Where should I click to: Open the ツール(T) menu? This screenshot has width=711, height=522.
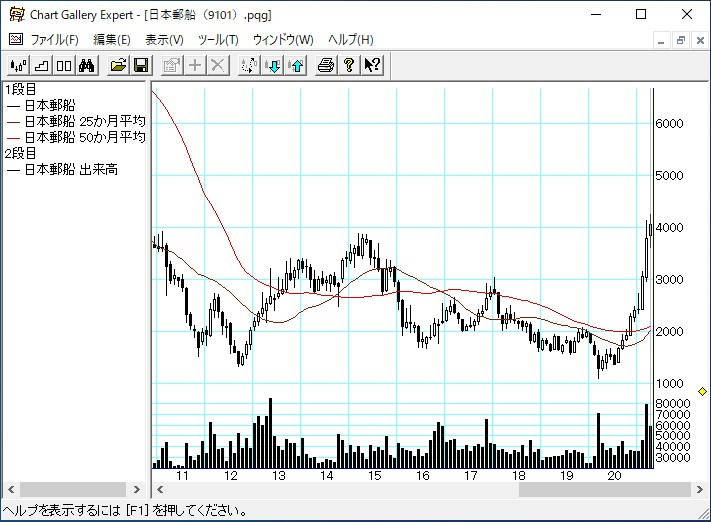(218, 40)
